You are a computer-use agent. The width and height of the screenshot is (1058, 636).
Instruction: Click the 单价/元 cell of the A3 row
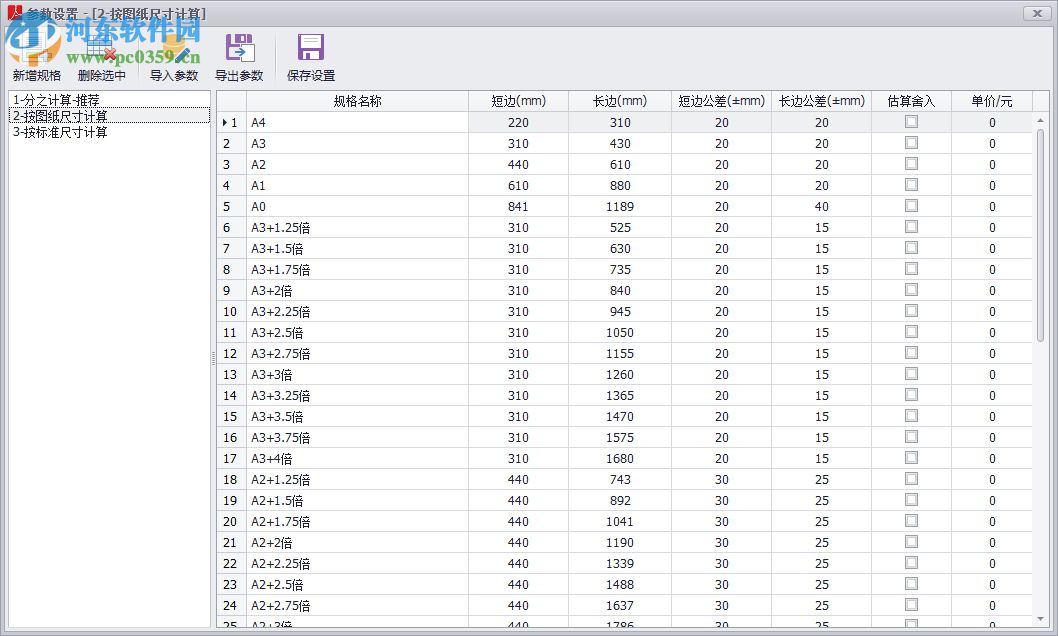[x=991, y=143]
